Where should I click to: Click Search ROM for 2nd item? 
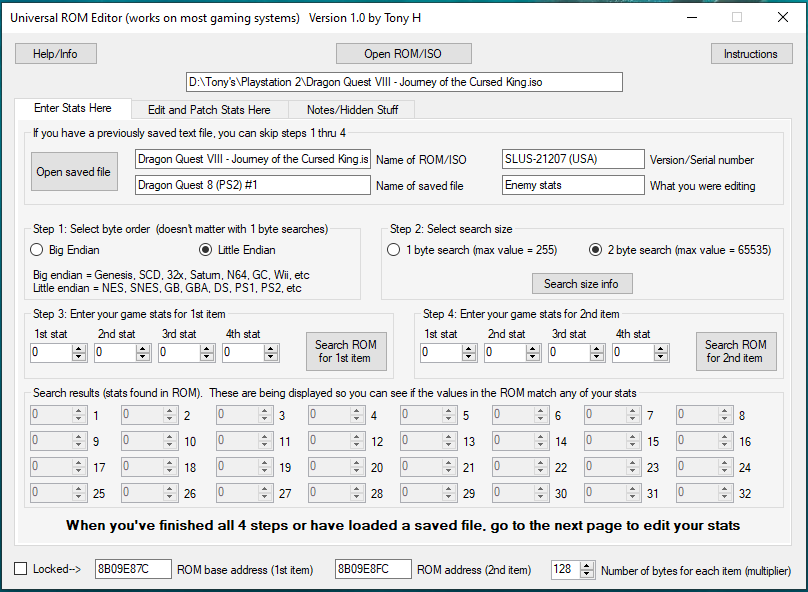coord(735,352)
